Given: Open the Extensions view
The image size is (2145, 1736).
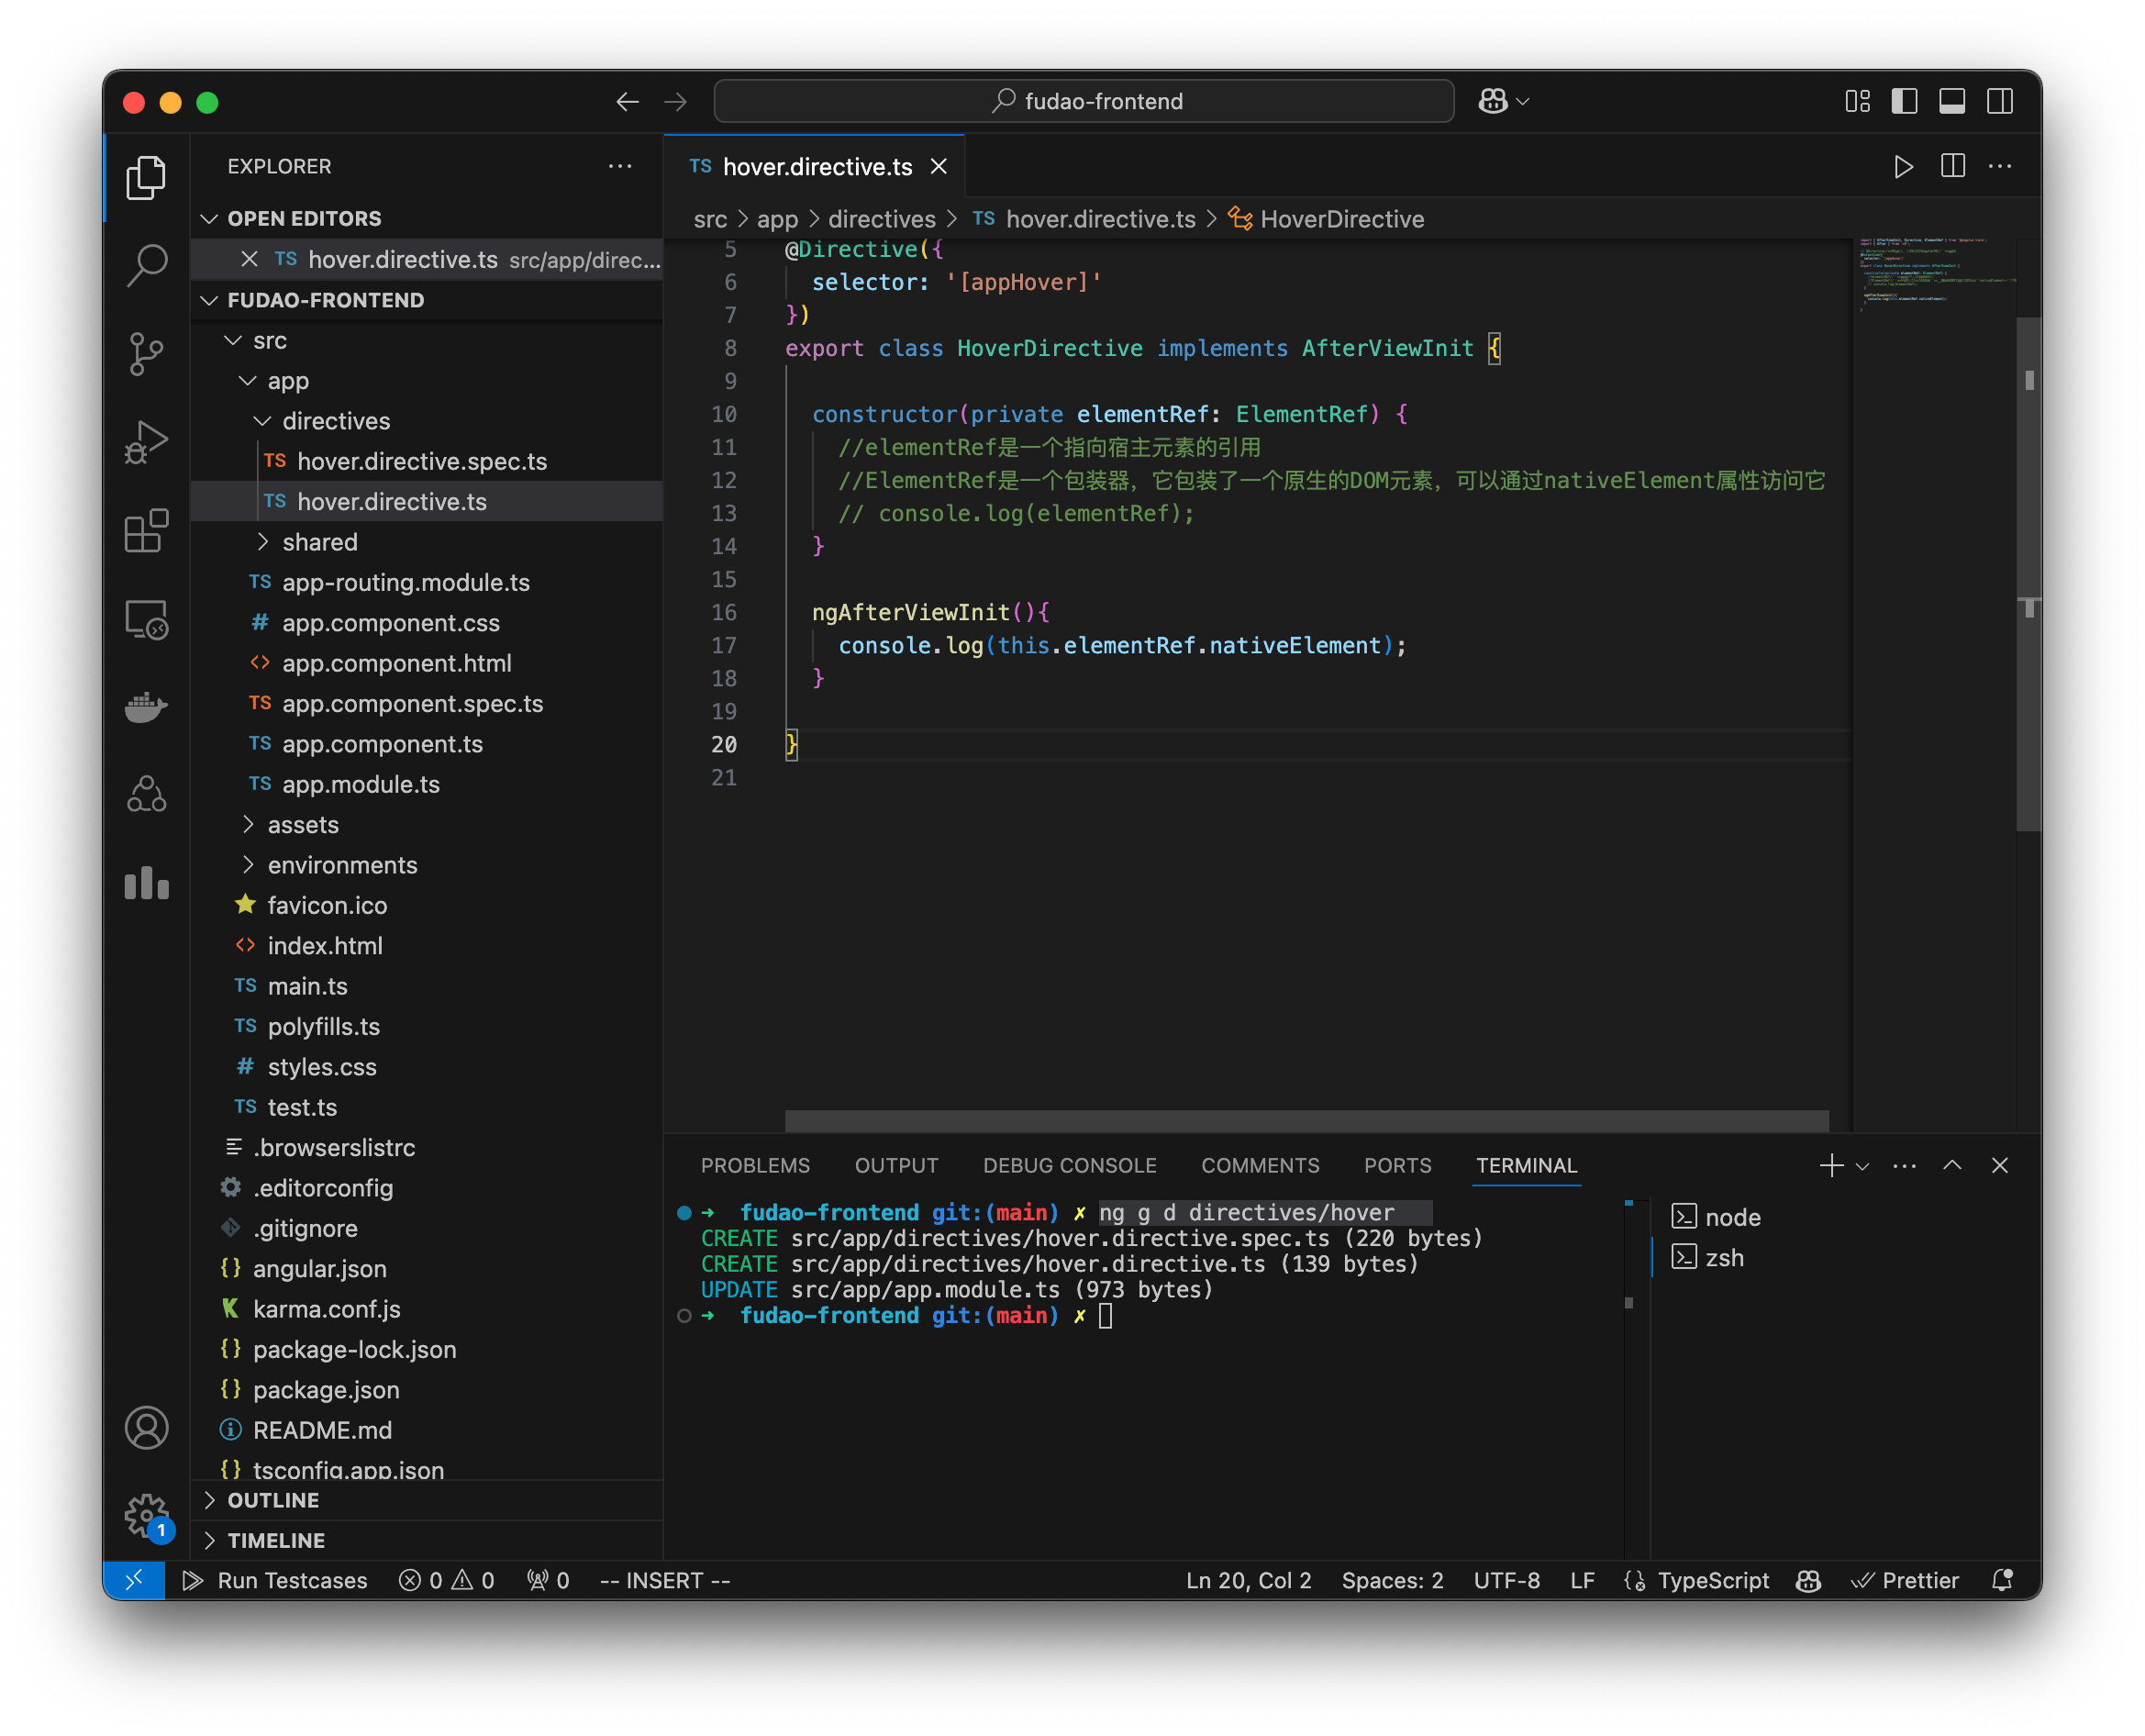Looking at the screenshot, I should [147, 532].
